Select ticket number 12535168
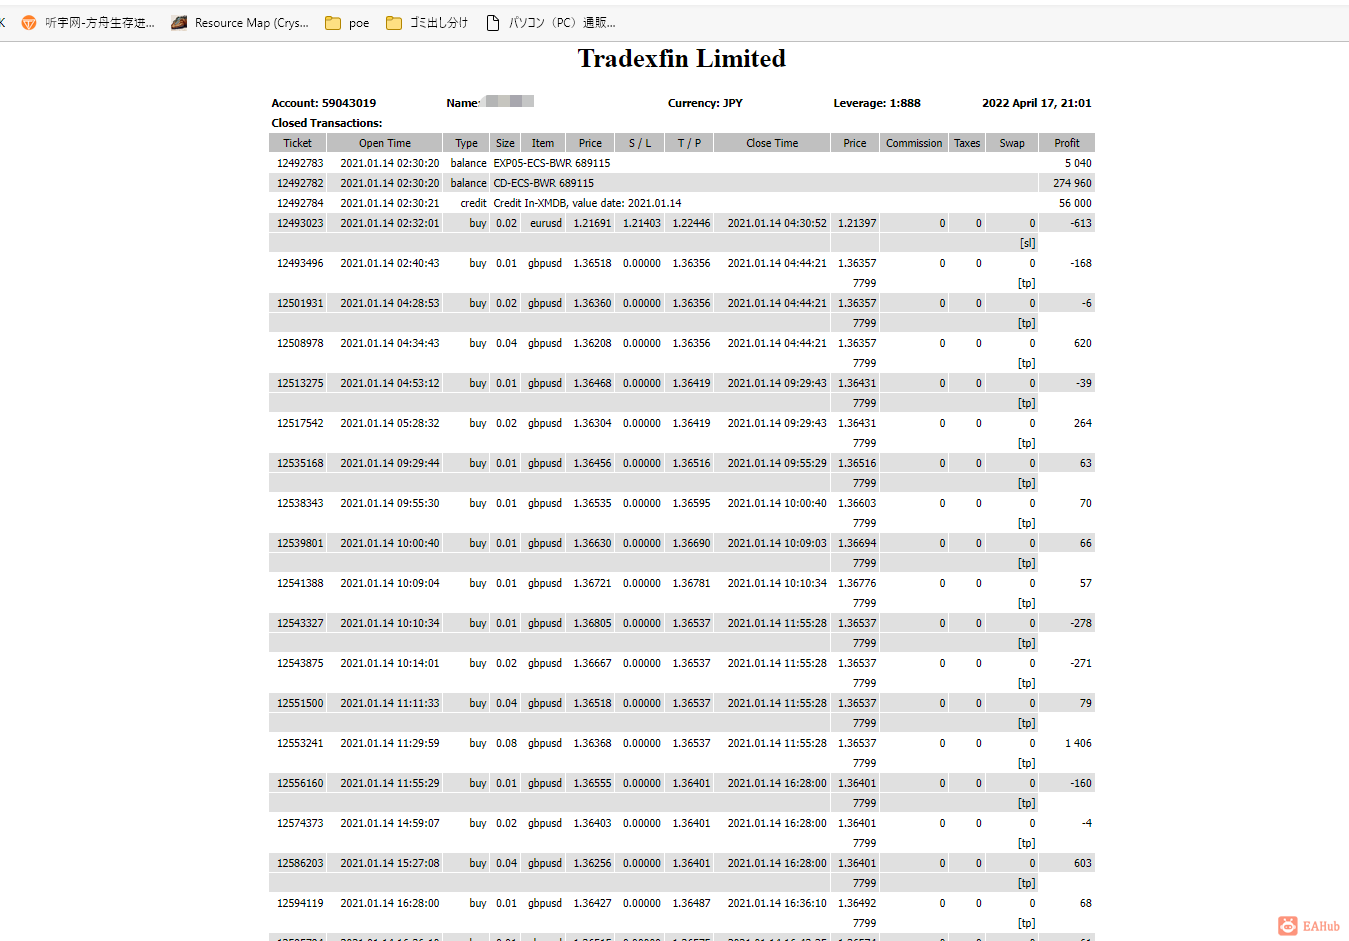Viewport: 1349px width, 941px height. pos(300,463)
